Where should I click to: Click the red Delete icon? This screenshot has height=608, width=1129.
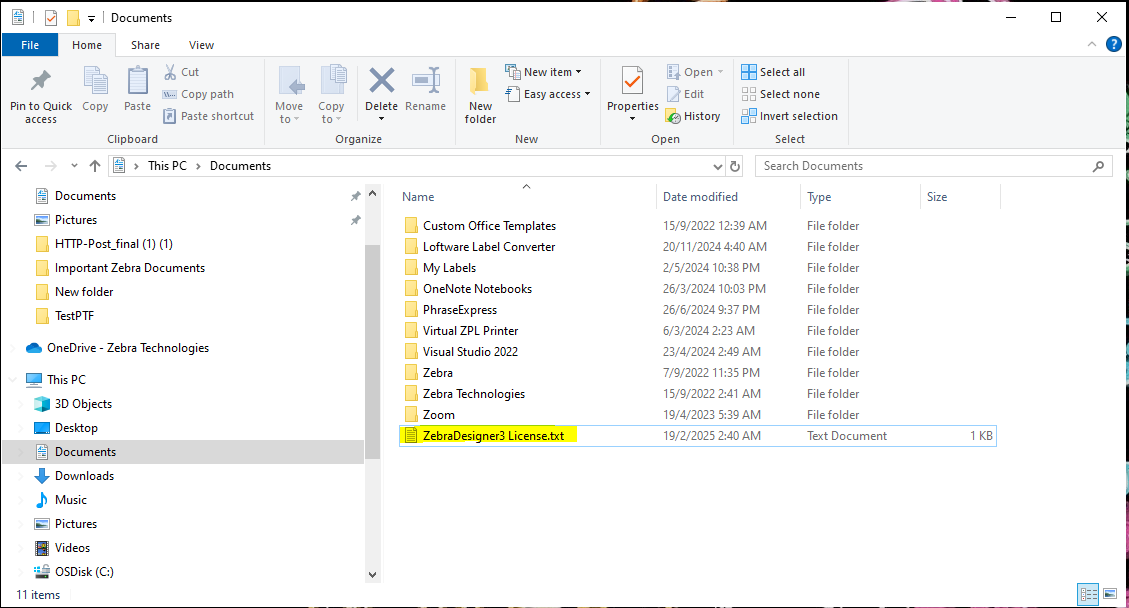pos(381,80)
